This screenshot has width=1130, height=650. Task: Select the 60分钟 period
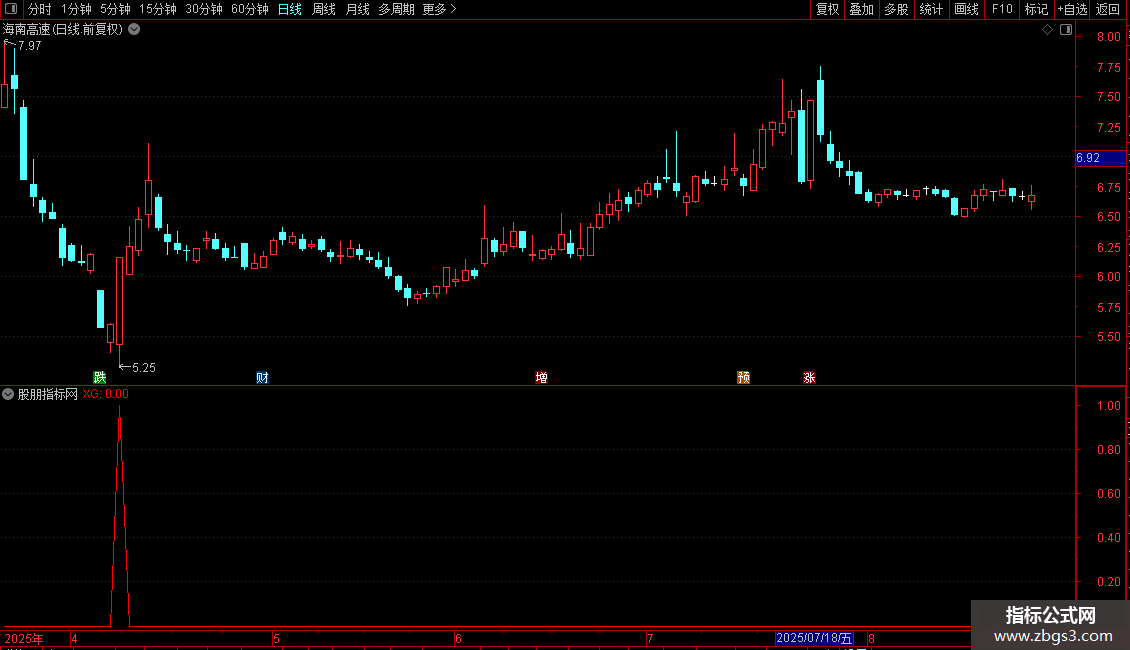tap(249, 9)
